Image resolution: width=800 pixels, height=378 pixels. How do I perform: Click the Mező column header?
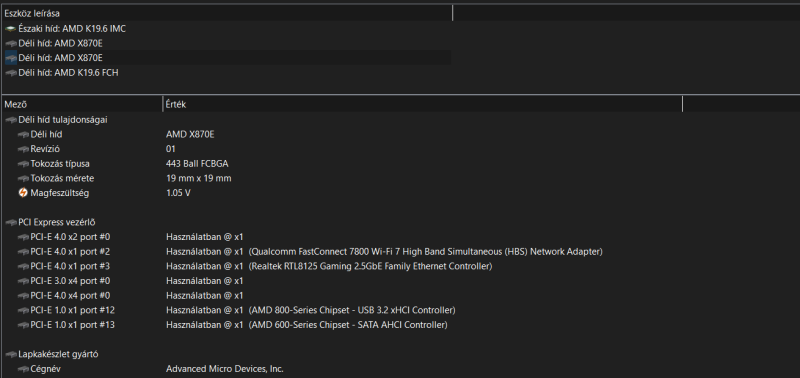pos(82,105)
